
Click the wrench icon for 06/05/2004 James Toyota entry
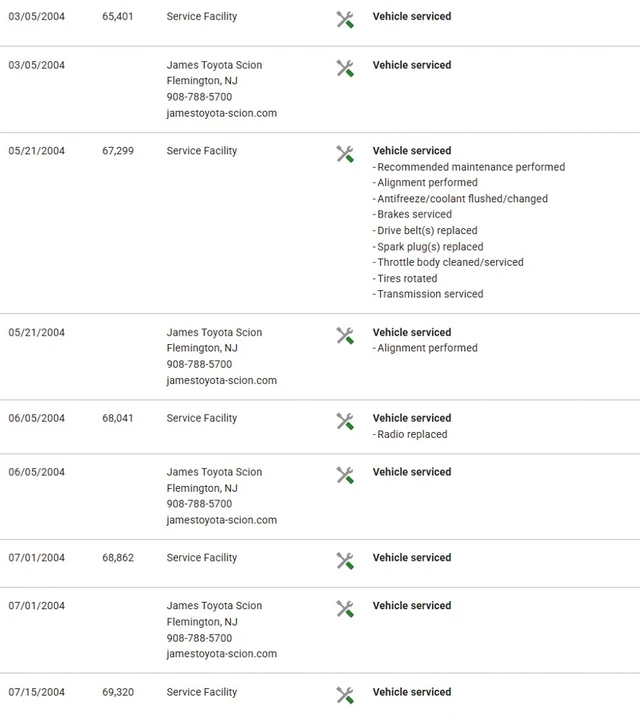coord(345,475)
